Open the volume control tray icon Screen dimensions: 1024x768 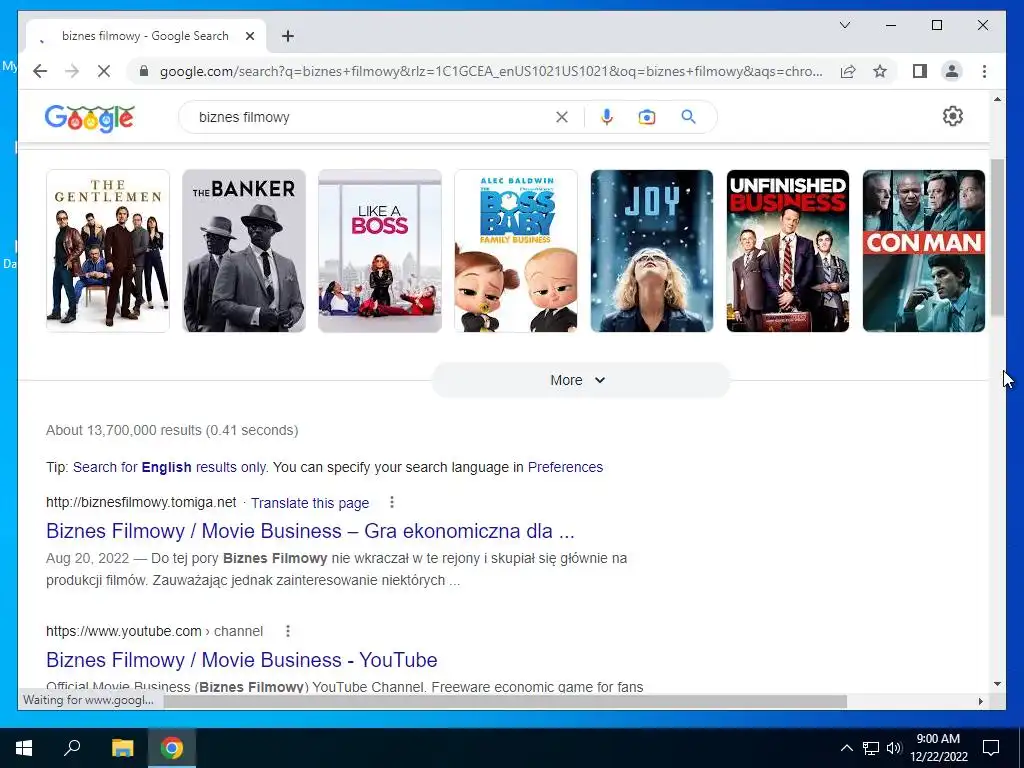point(894,748)
